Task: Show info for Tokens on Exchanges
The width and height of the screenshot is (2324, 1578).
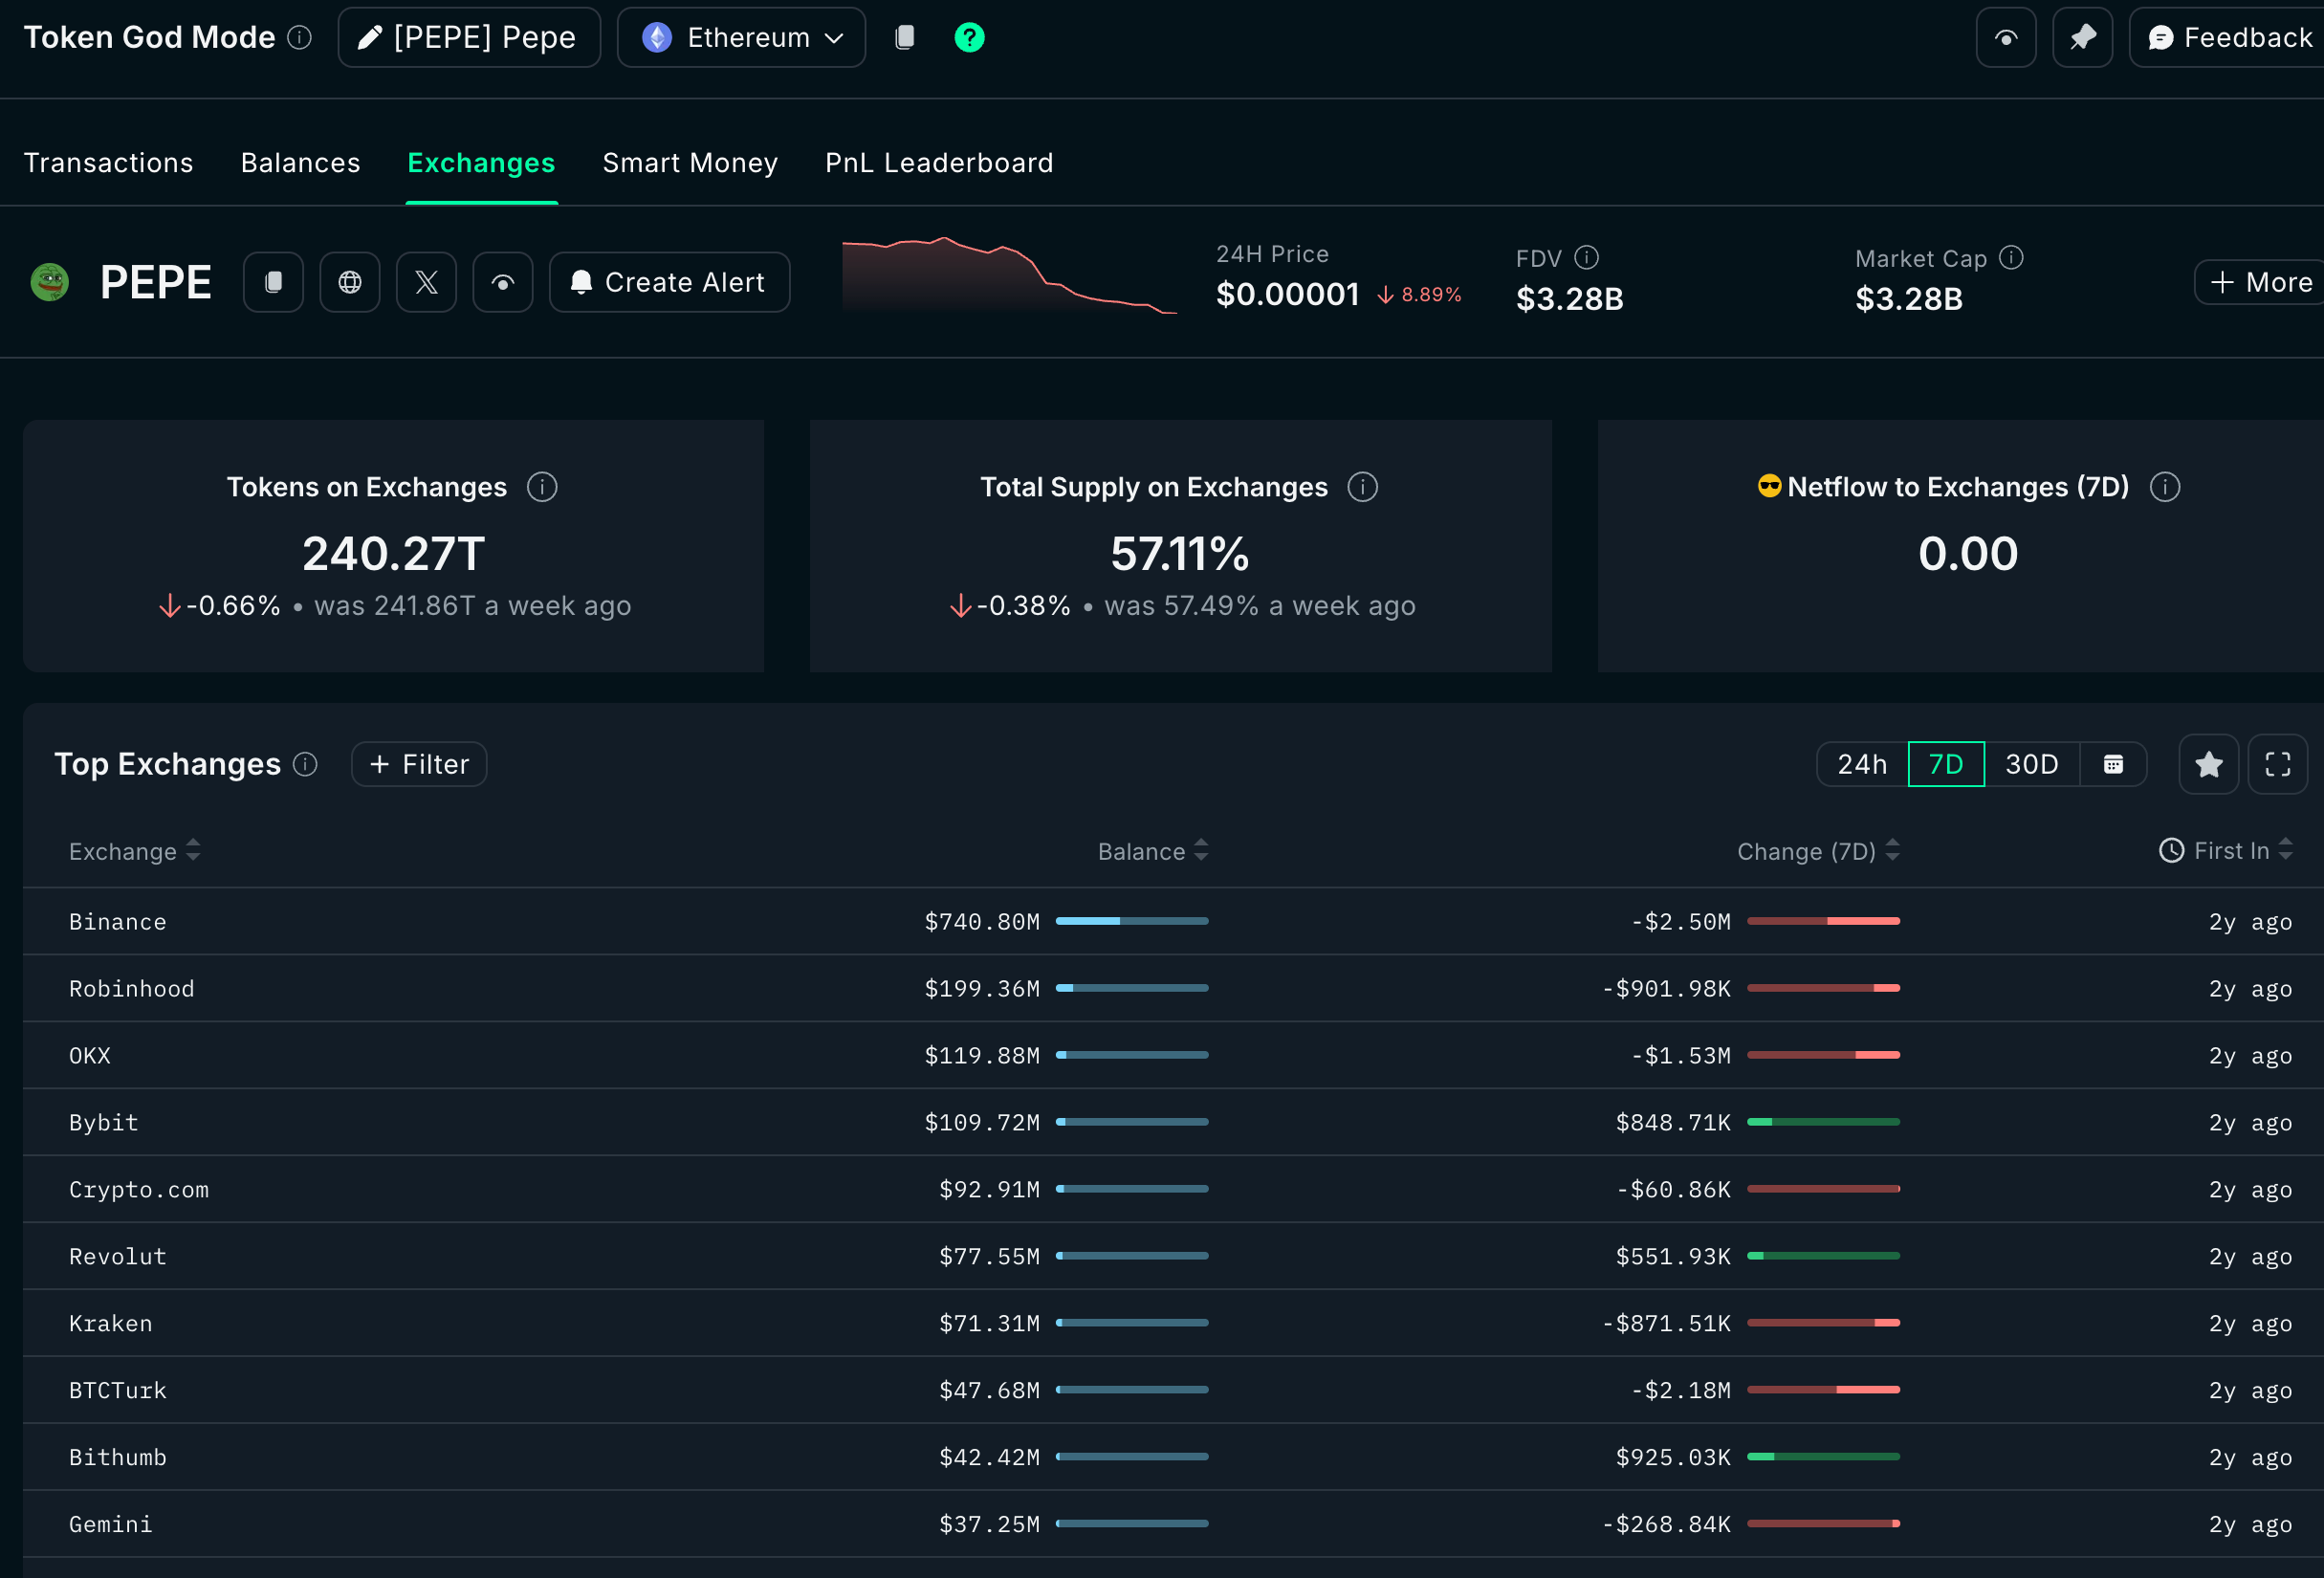Action: [x=542, y=487]
